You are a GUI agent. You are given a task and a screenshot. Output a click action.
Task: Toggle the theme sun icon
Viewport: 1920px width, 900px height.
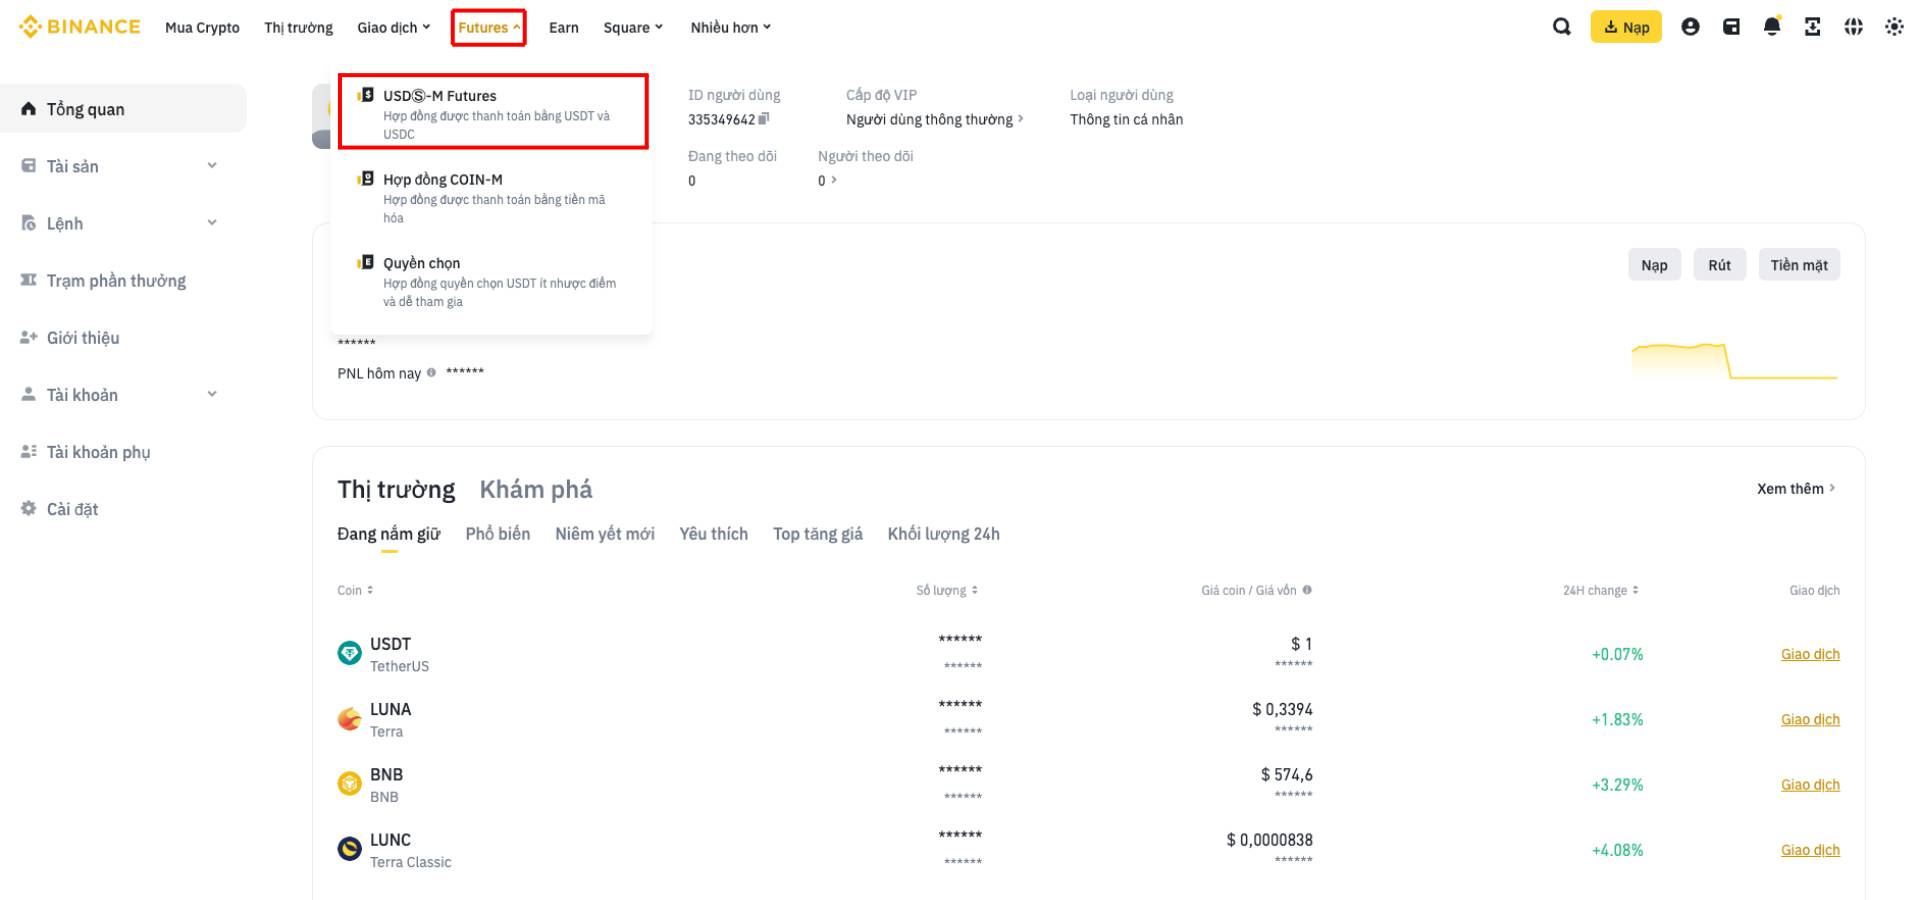click(x=1894, y=27)
